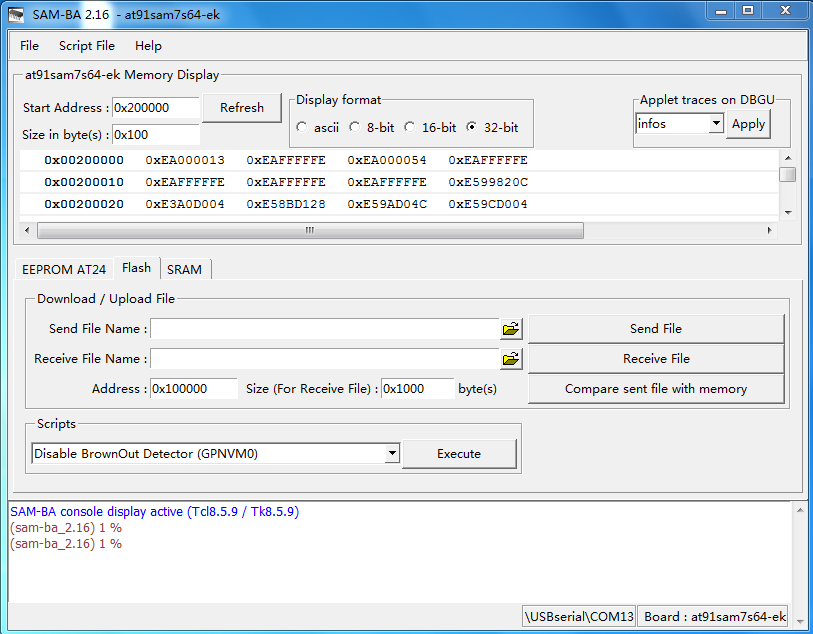813x634 pixels.
Task: Click memory value 0xE599820C
Action: tap(488, 182)
